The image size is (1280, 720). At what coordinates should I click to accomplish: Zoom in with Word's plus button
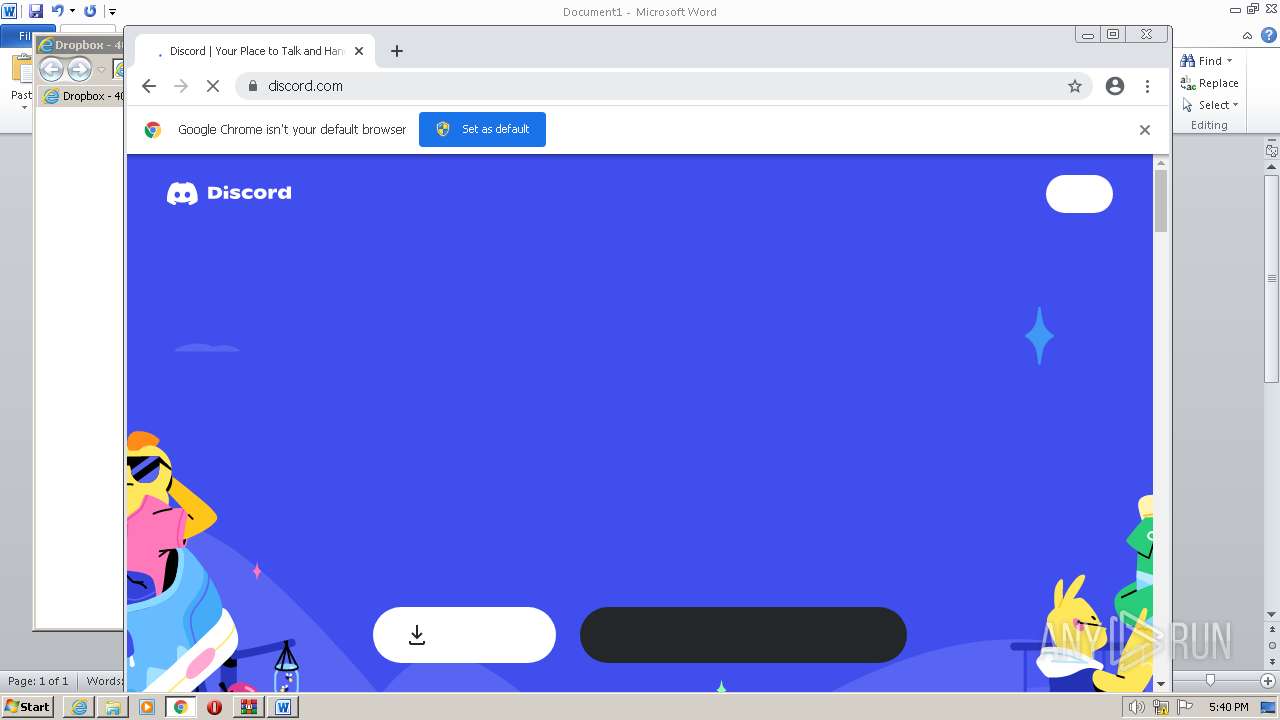coord(1267,681)
